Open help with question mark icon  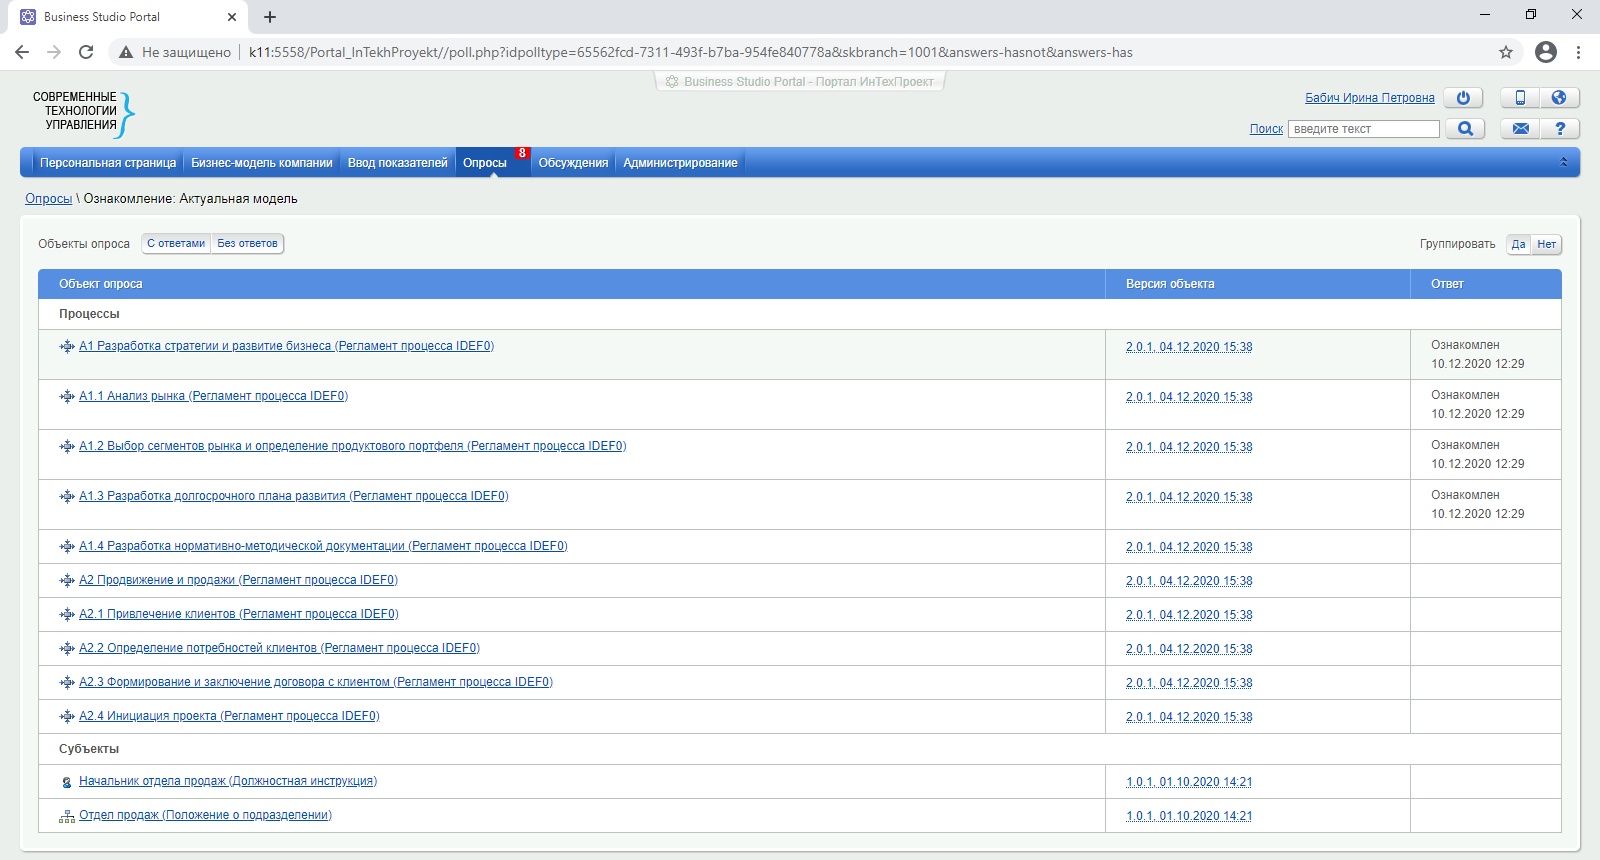pos(1559,129)
